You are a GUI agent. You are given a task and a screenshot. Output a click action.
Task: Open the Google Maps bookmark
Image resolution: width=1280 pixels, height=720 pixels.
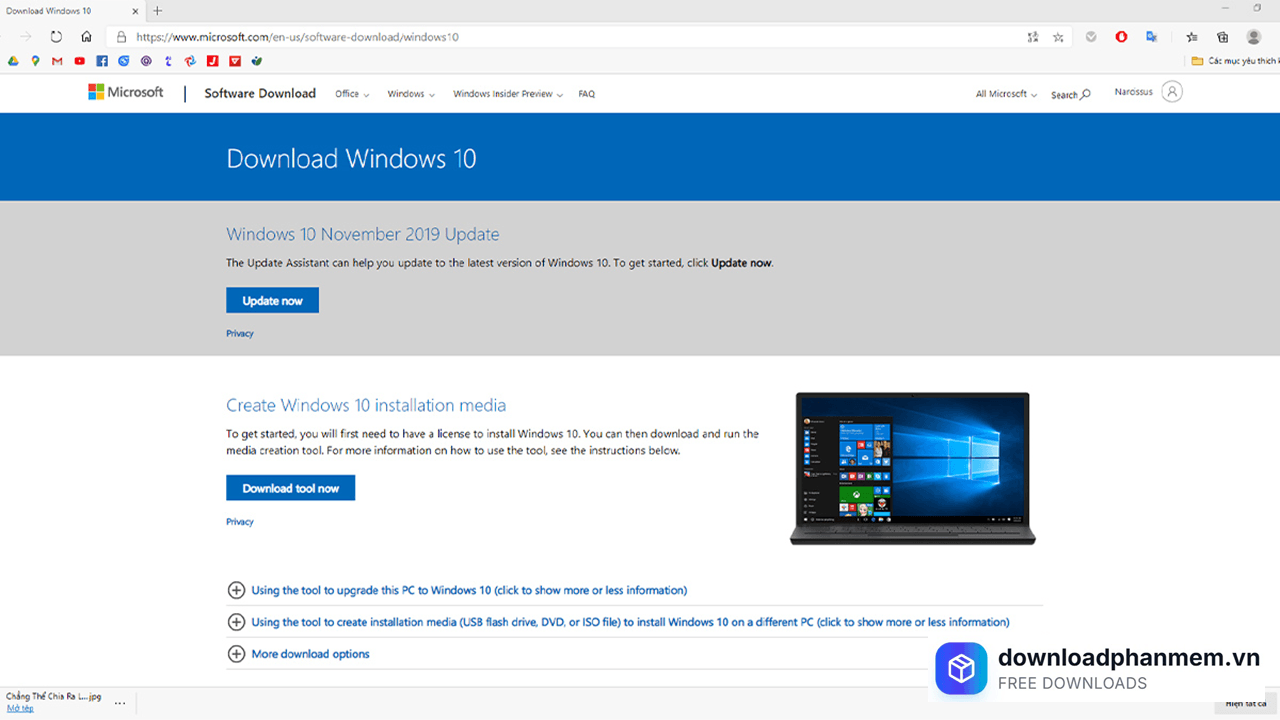[35, 60]
